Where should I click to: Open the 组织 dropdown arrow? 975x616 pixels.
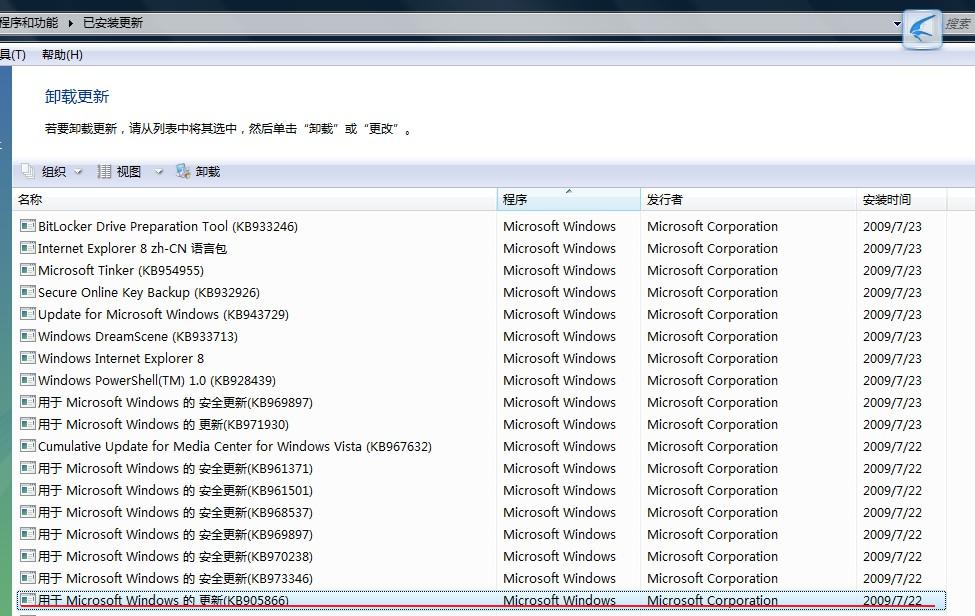point(78,172)
